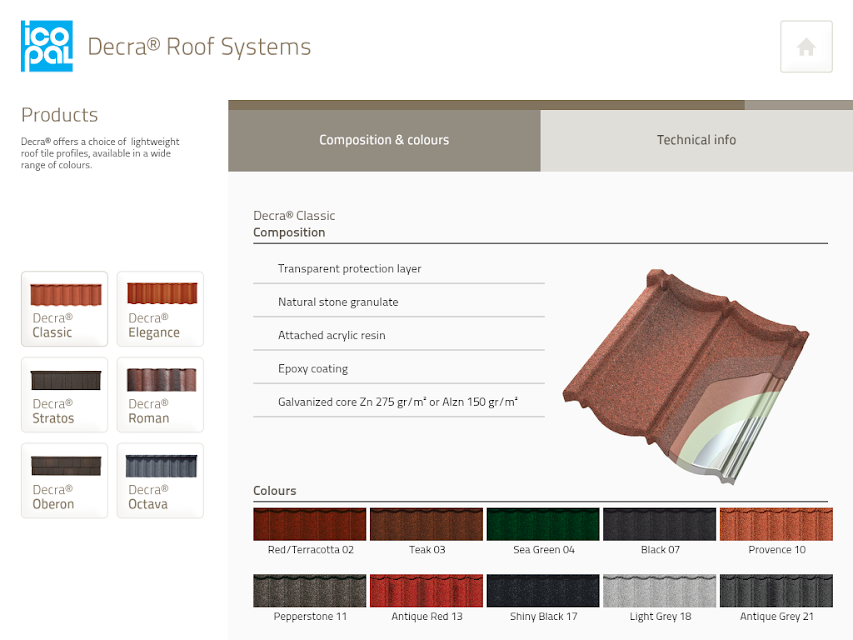Choose the Decra Octava product
This screenshot has height=640, width=853.
pyautogui.click(x=160, y=481)
